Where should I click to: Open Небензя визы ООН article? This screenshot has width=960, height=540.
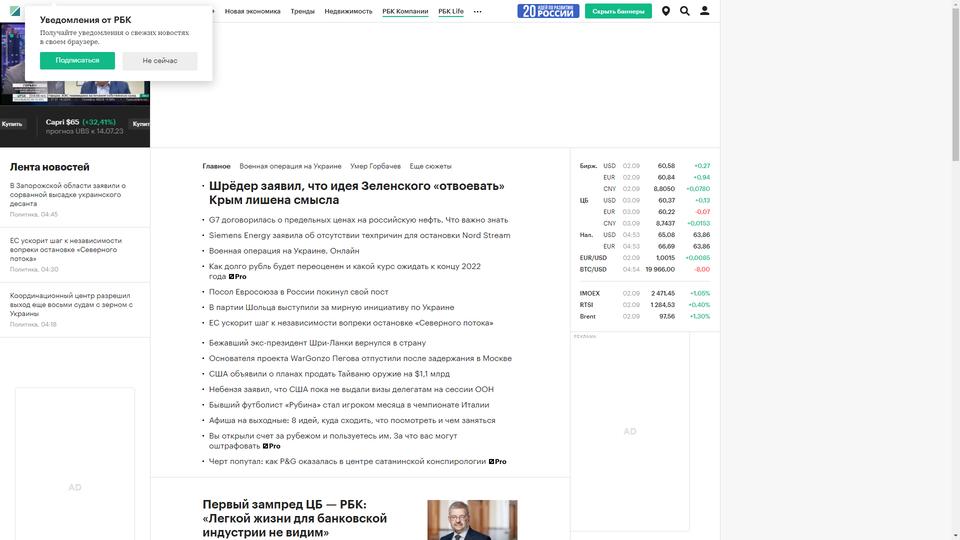tap(351, 389)
